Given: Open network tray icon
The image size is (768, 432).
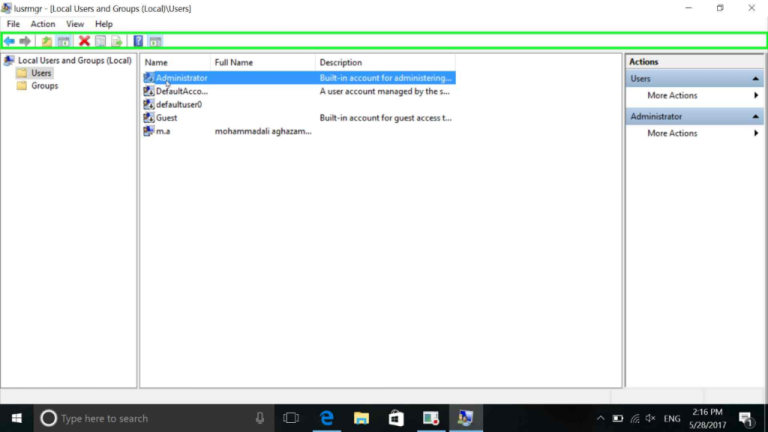Looking at the screenshot, I should click(635, 418).
